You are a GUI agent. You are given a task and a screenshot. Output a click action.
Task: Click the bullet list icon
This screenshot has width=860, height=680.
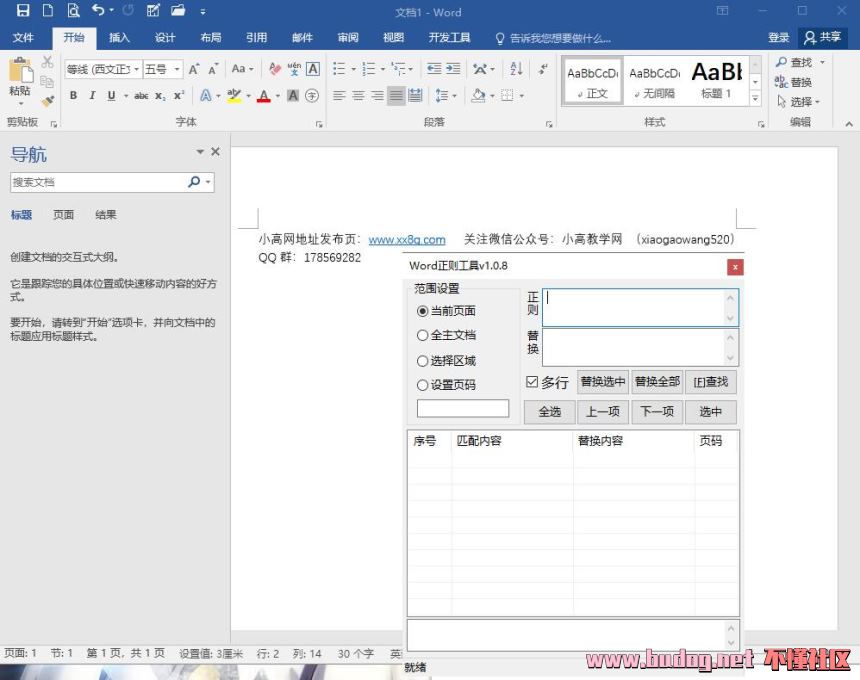tap(340, 69)
